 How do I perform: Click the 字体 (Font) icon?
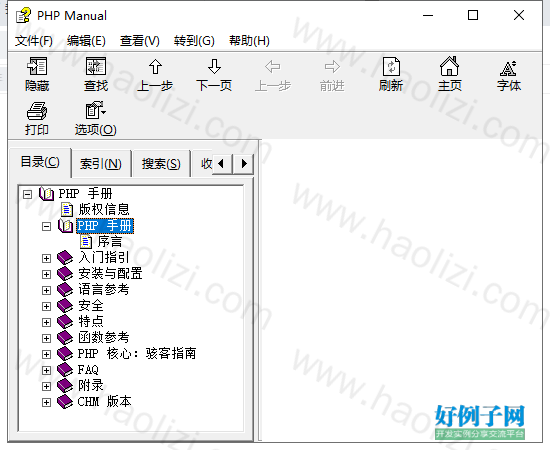508,68
